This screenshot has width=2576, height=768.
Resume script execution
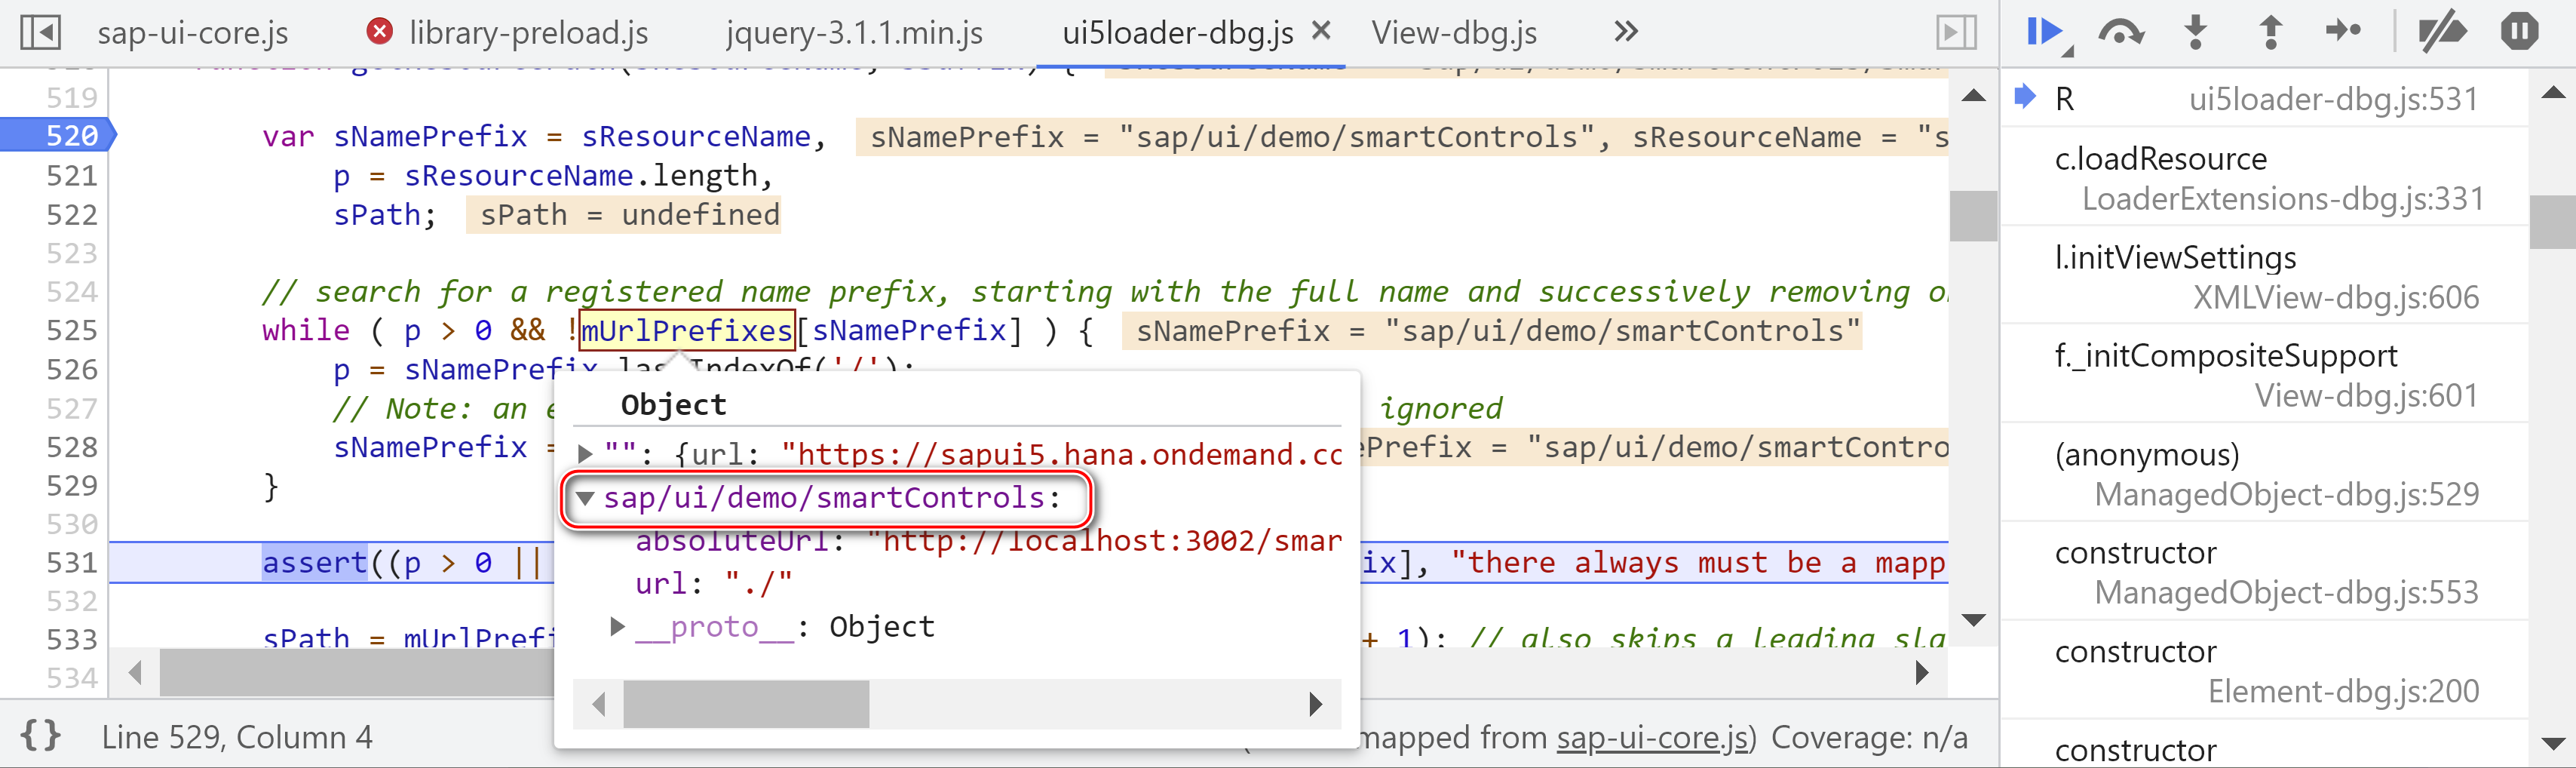tap(2047, 32)
